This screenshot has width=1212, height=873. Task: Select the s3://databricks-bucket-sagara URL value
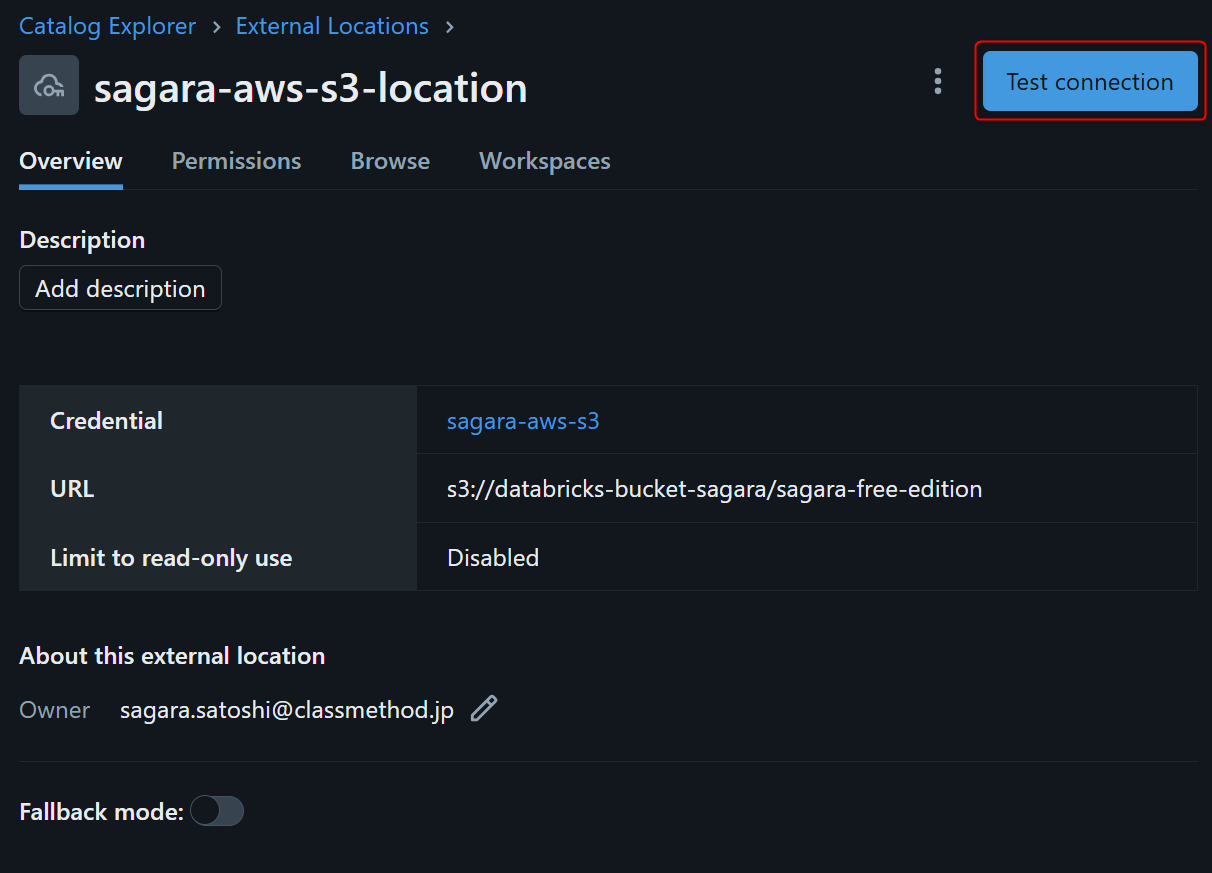coord(714,489)
